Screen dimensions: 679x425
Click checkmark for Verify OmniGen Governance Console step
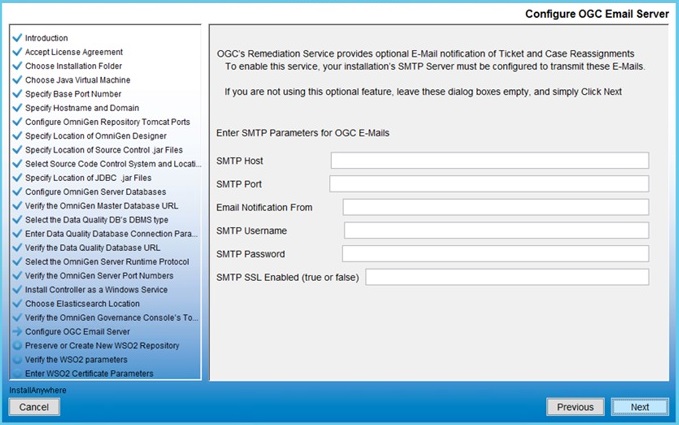pyautogui.click(x=17, y=317)
